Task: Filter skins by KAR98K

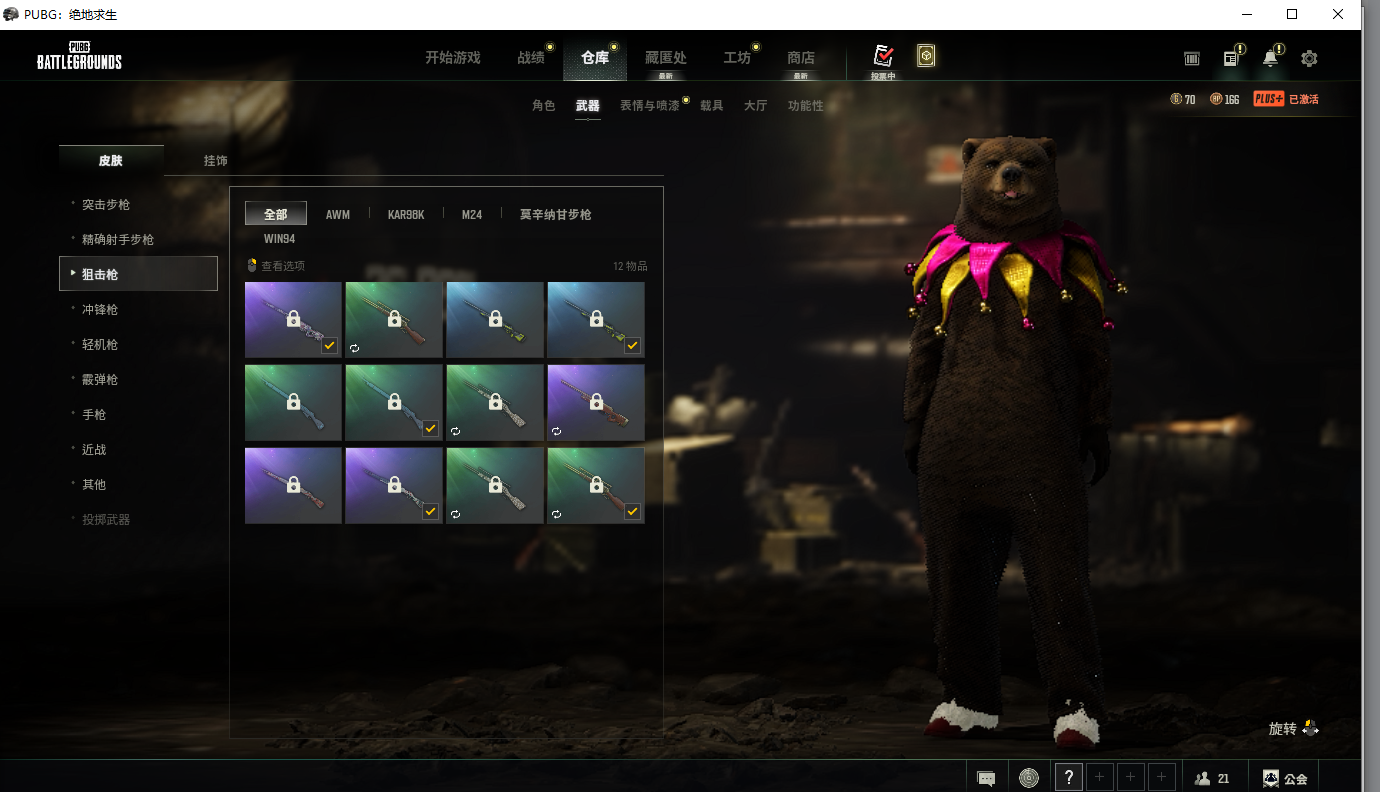Action: pos(406,214)
